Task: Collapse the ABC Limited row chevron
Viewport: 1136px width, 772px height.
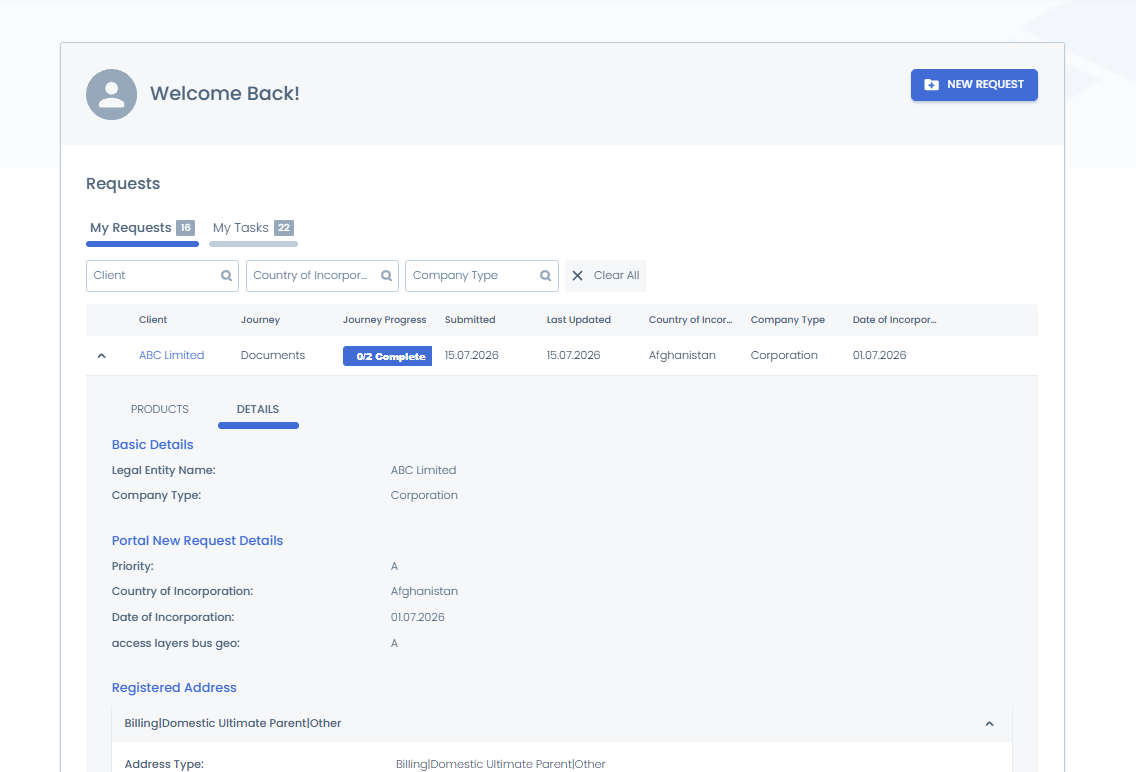Action: point(101,356)
